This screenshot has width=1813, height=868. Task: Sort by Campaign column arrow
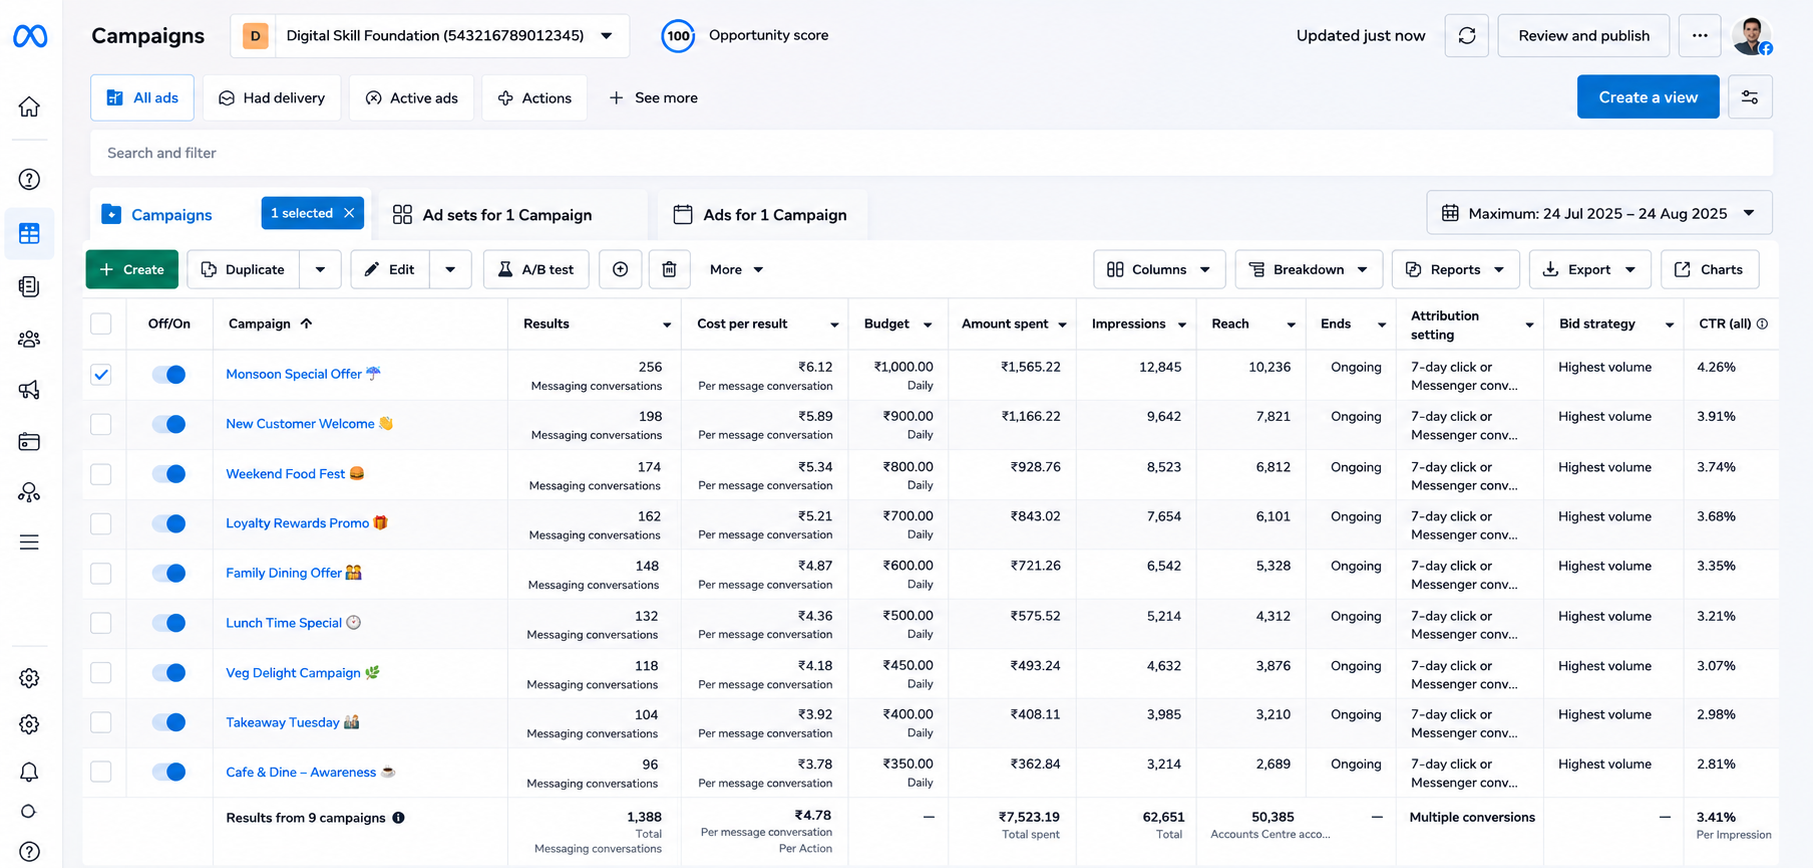307,323
